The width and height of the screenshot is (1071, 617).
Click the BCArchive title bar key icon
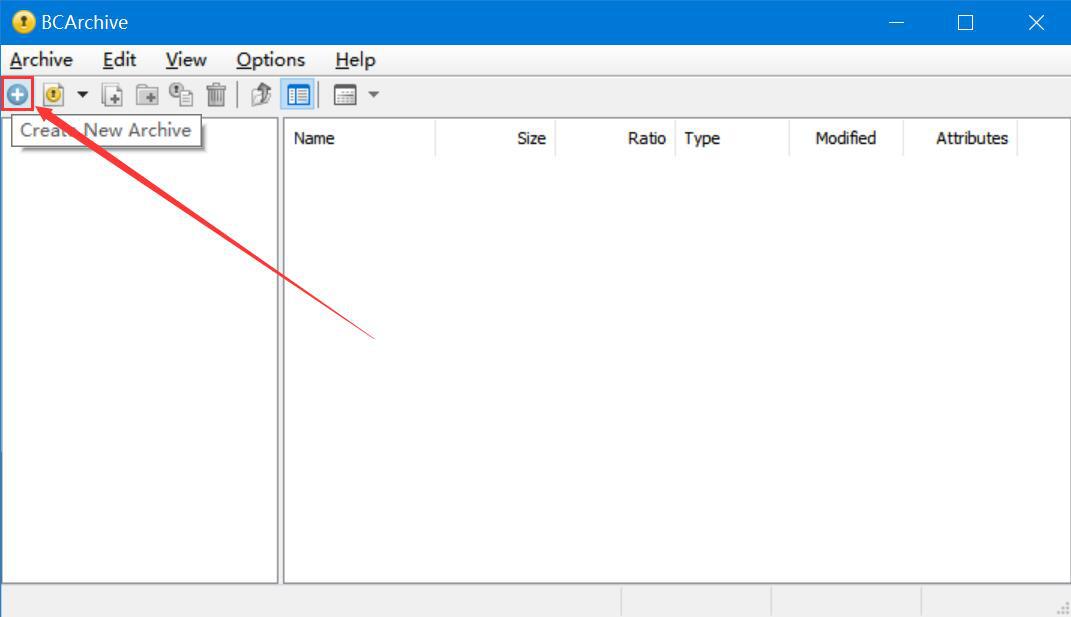click(x=23, y=22)
